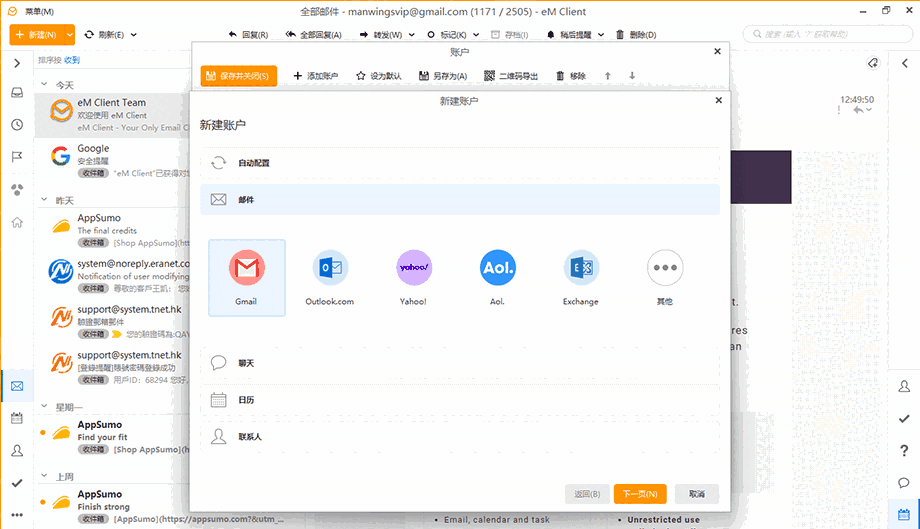The width and height of the screenshot is (920, 529).
Task: Select Gmail as the account type
Action: pos(246,277)
